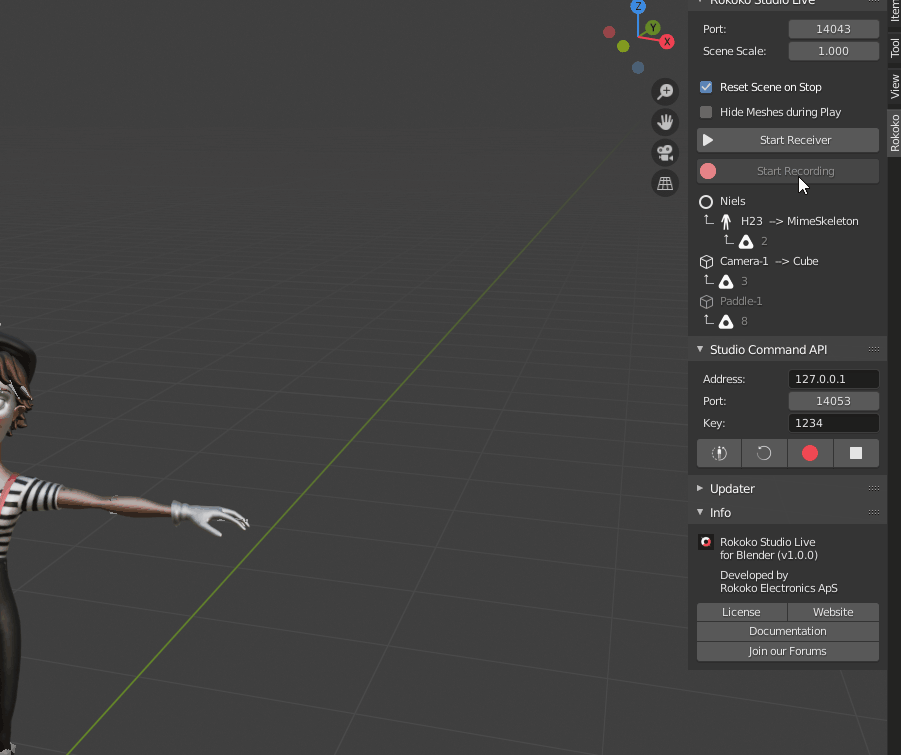
Task: Click the mime character's gloved hand
Action: pyautogui.click(x=211, y=517)
